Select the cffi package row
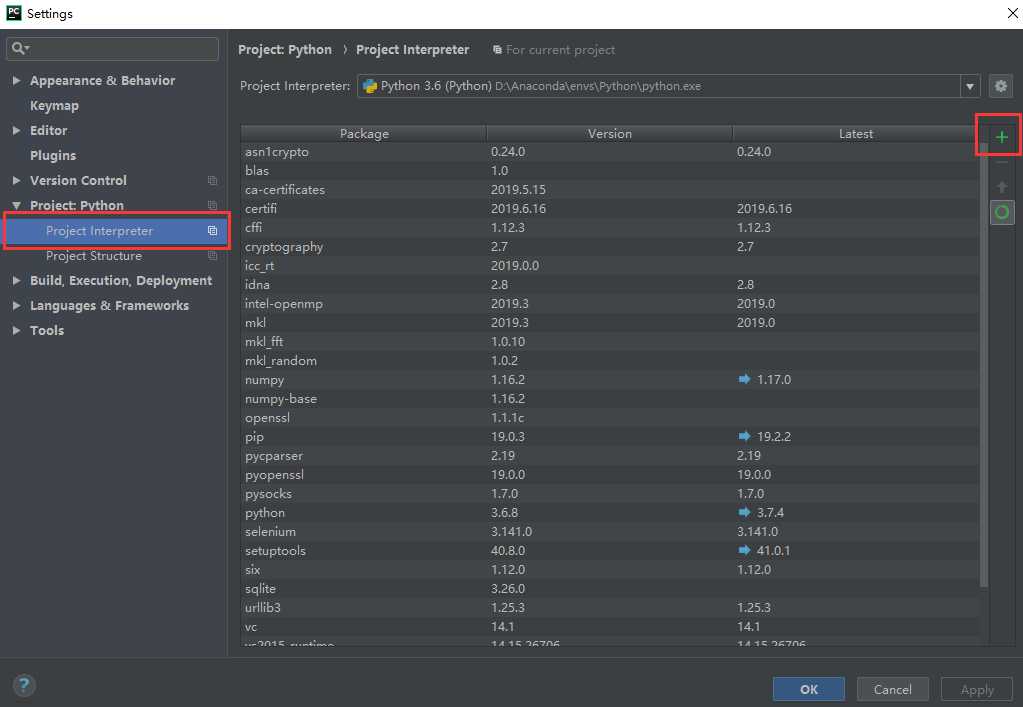The image size is (1023, 707). tap(609, 228)
